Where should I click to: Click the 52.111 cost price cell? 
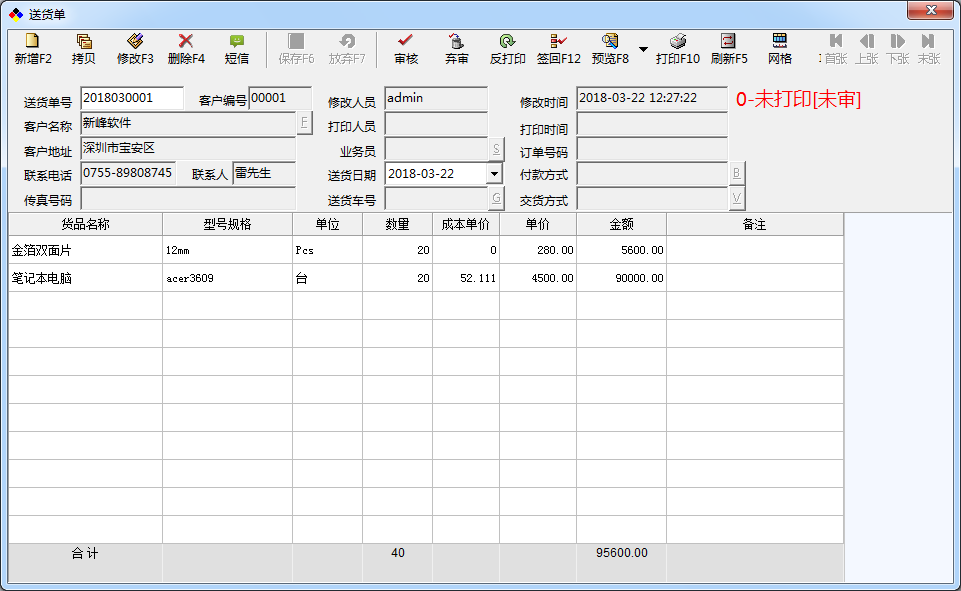coord(466,278)
